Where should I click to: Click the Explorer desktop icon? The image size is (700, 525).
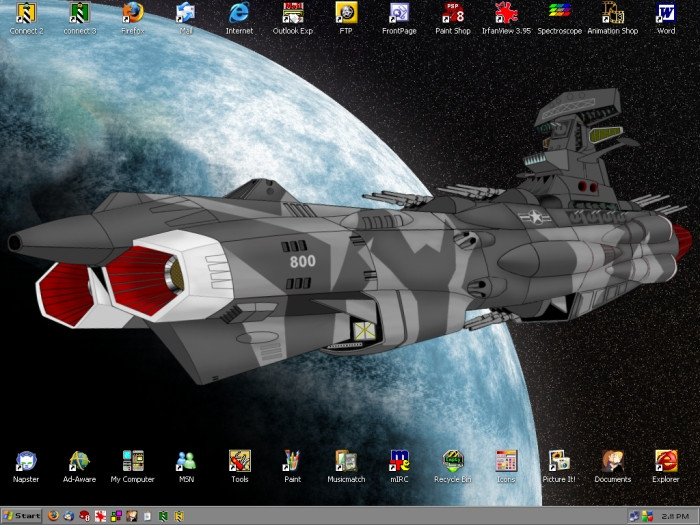pyautogui.click(x=666, y=467)
